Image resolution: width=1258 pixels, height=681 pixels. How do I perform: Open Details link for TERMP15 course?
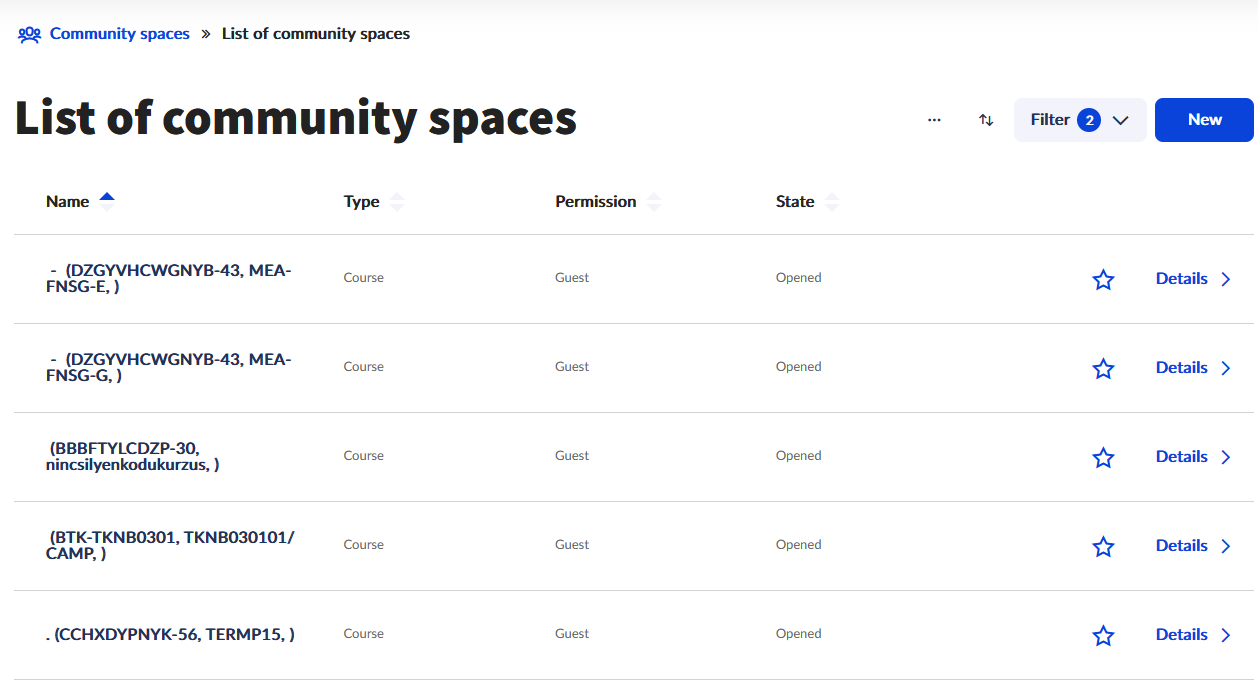(1181, 635)
